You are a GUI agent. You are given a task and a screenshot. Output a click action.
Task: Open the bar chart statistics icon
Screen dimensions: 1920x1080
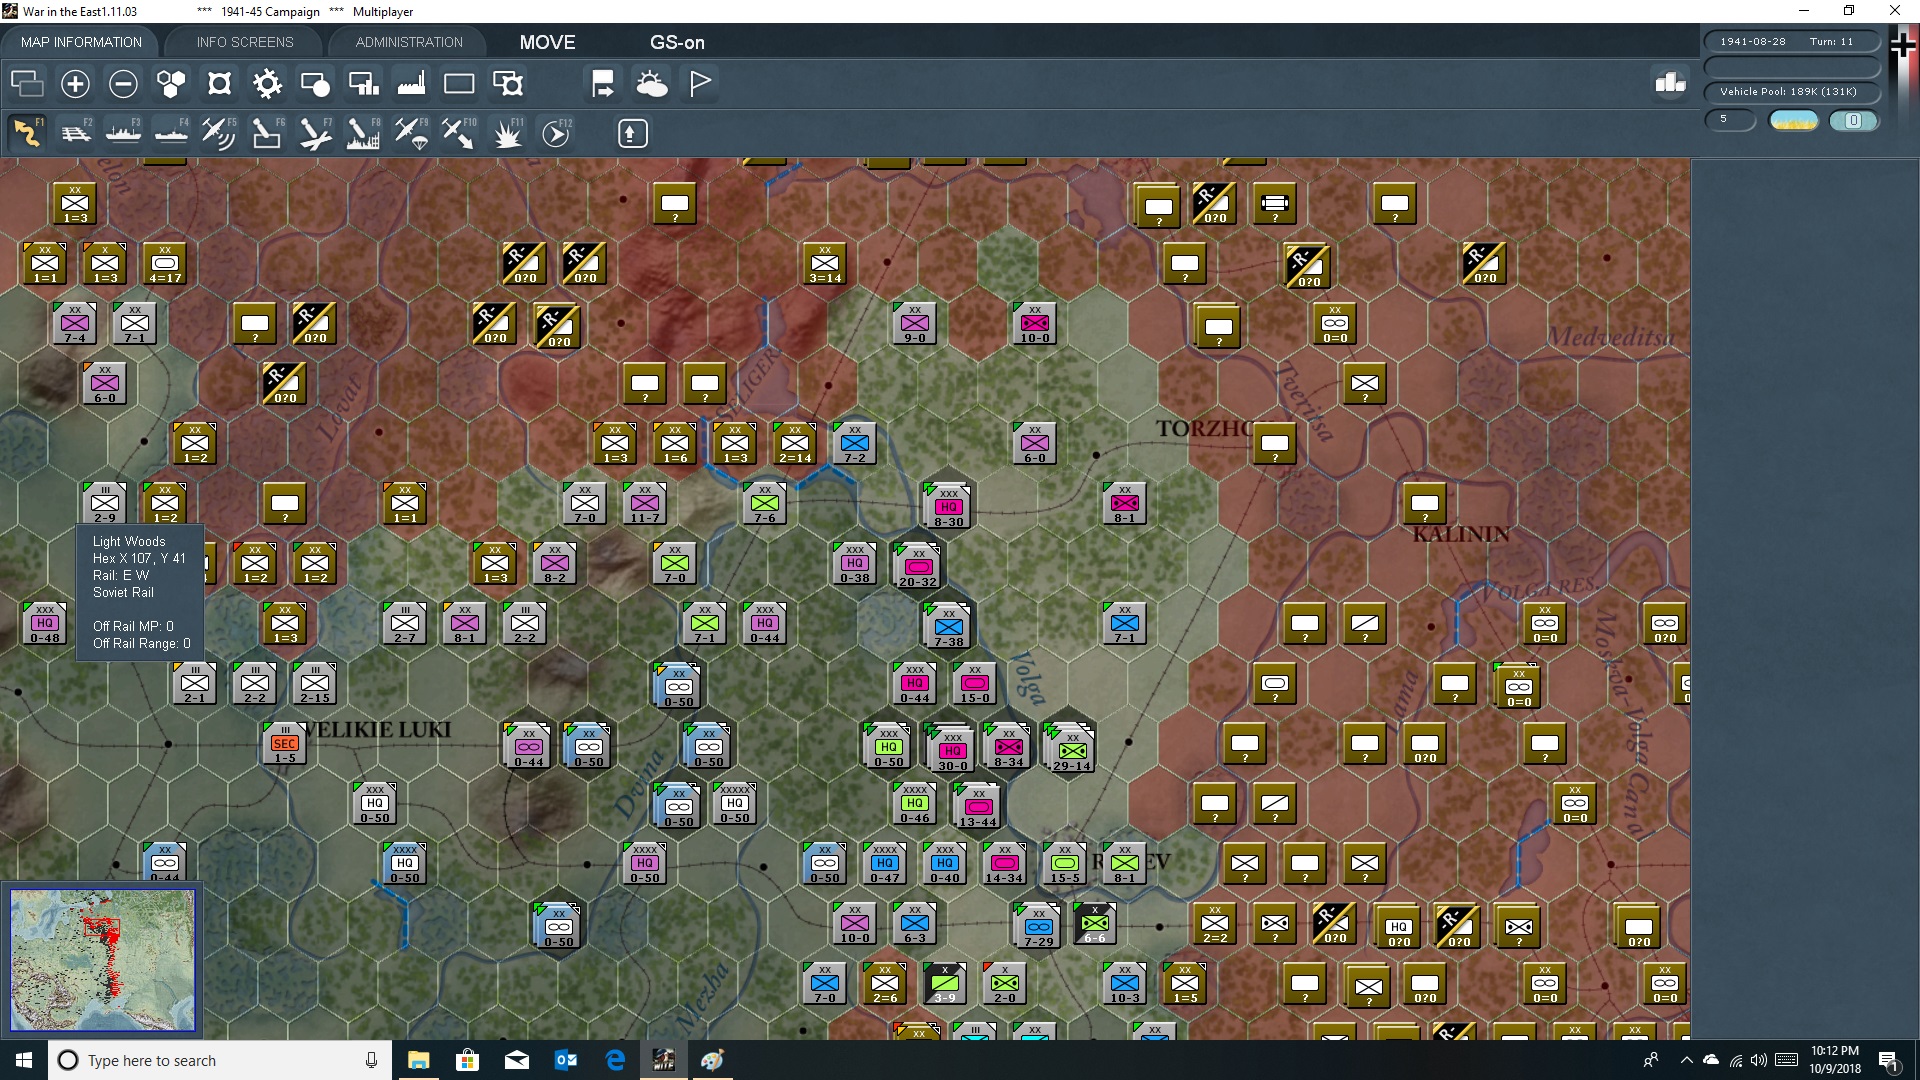[x=1670, y=82]
